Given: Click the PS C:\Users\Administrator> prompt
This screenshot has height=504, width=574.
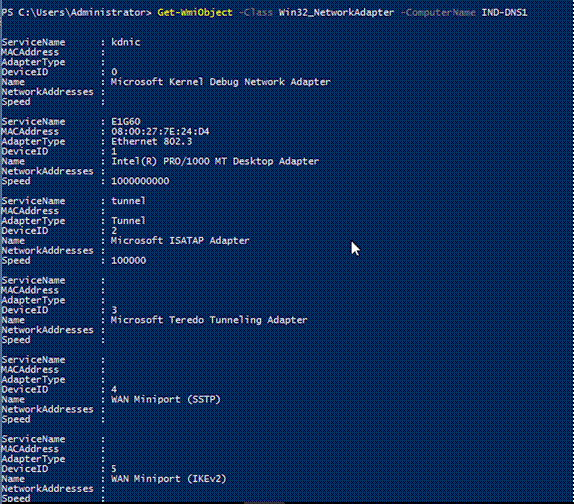Looking at the screenshot, I should [77, 12].
